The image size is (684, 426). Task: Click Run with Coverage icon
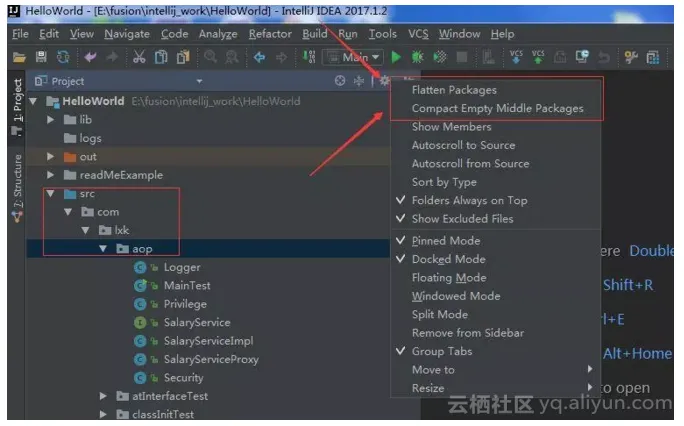pyautogui.click(x=440, y=57)
